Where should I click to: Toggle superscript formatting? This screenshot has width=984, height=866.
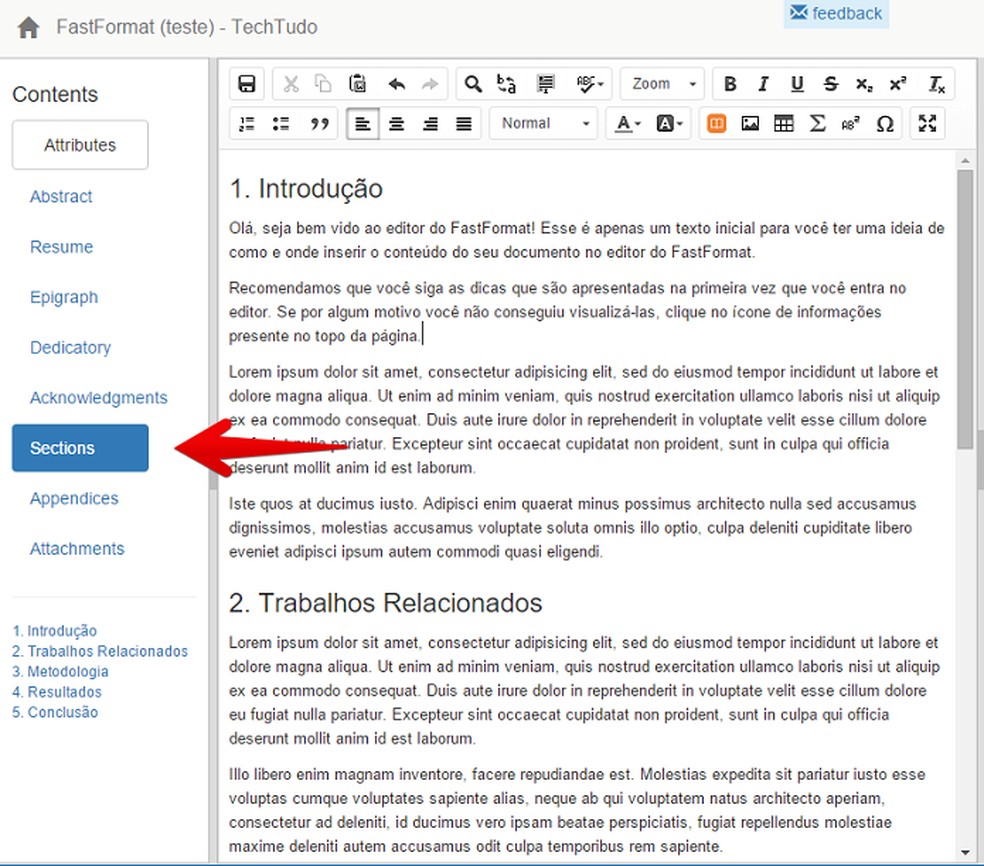(898, 84)
